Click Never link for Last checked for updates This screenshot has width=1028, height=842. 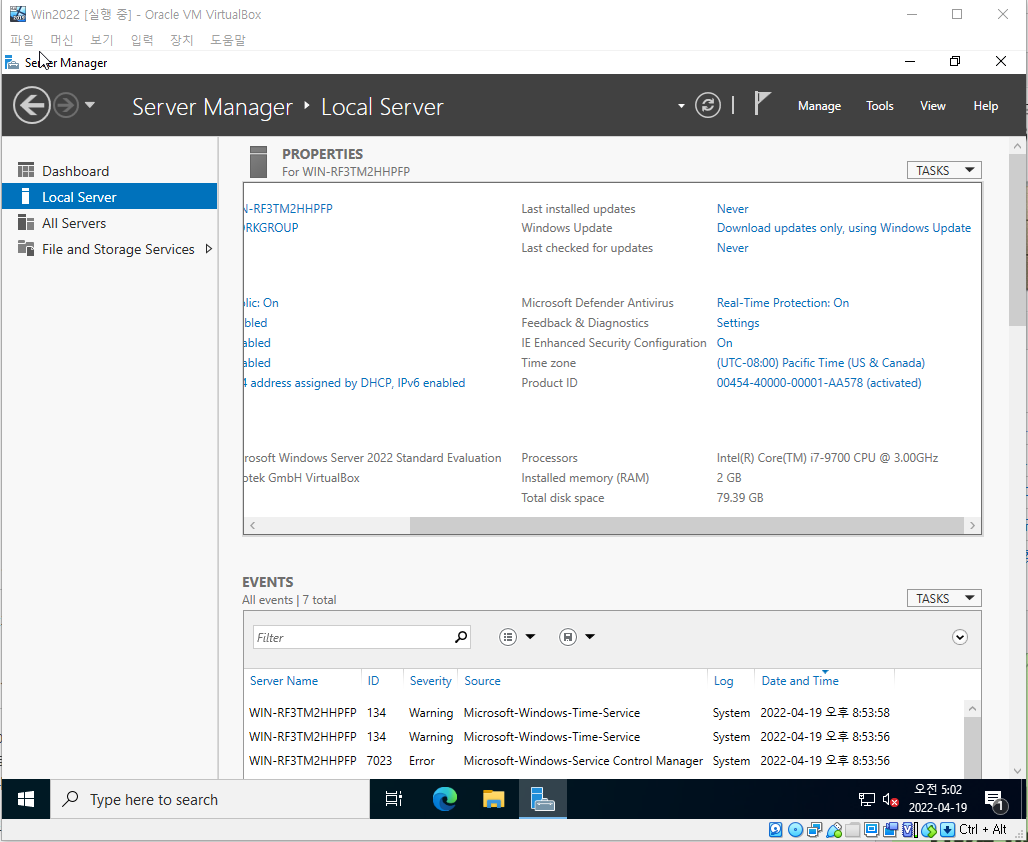click(732, 248)
